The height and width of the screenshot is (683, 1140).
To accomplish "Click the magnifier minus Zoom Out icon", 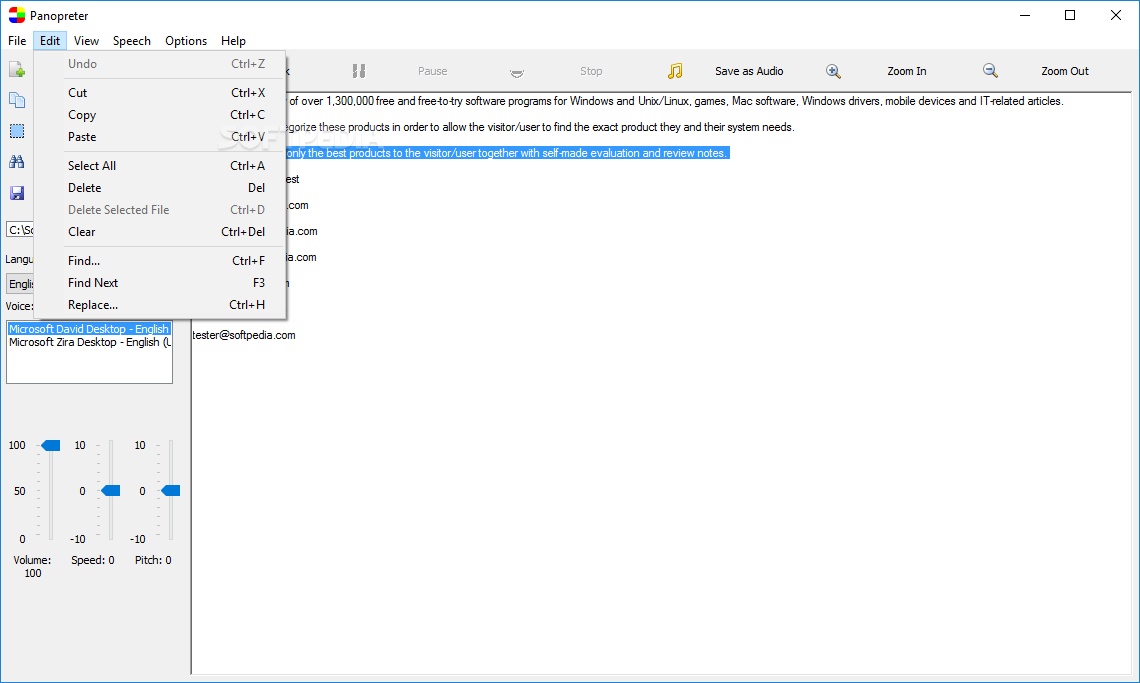I will pos(990,71).
